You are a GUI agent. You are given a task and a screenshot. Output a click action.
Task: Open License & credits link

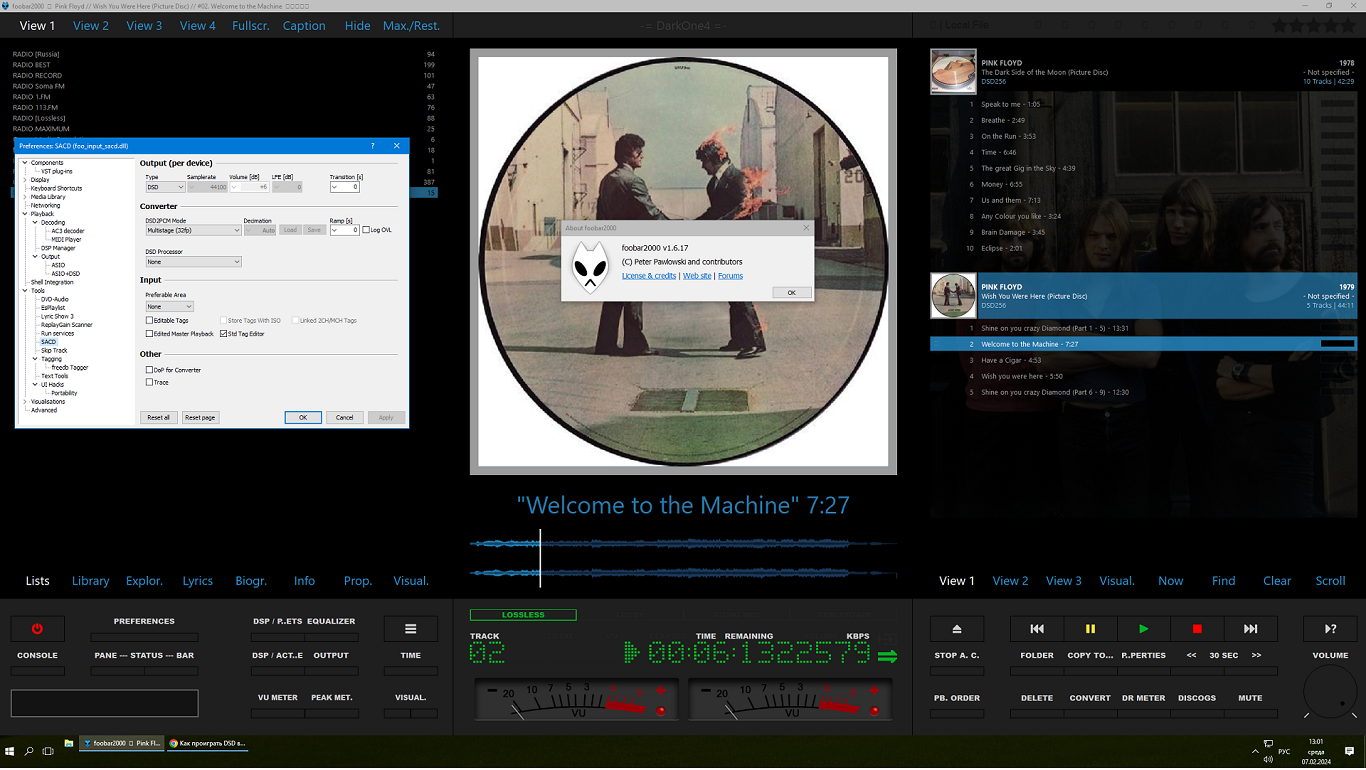[x=649, y=276]
